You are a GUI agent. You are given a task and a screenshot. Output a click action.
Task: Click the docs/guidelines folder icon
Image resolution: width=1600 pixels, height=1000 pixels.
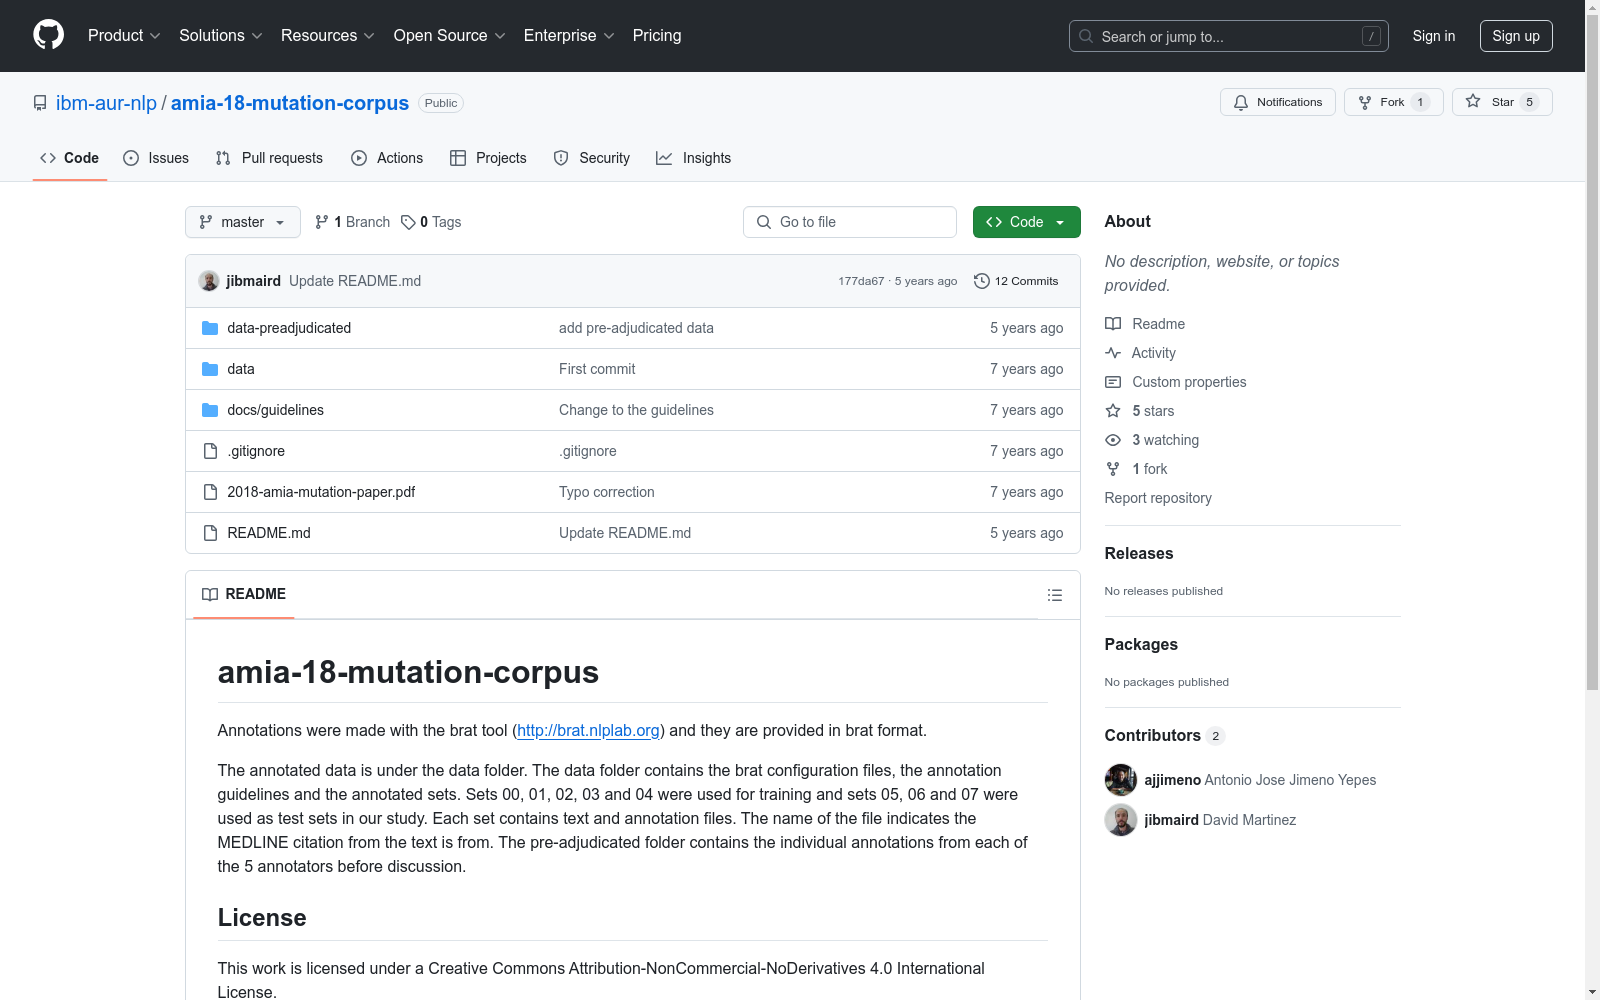coord(210,410)
